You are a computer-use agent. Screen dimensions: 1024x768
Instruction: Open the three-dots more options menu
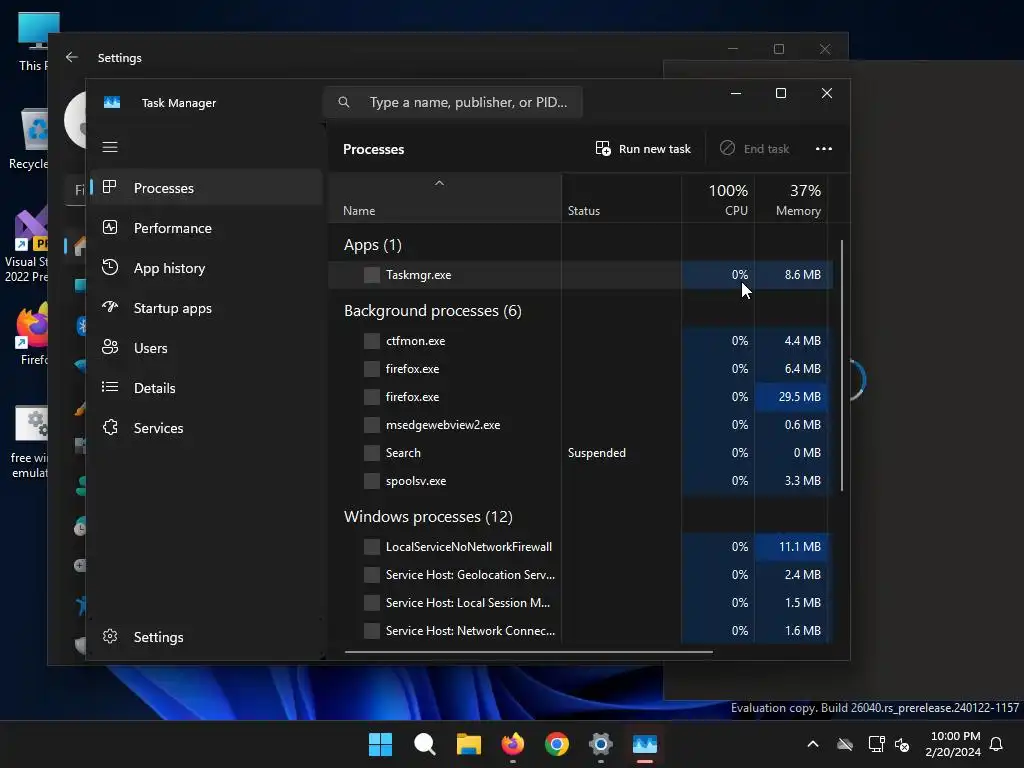[824, 149]
